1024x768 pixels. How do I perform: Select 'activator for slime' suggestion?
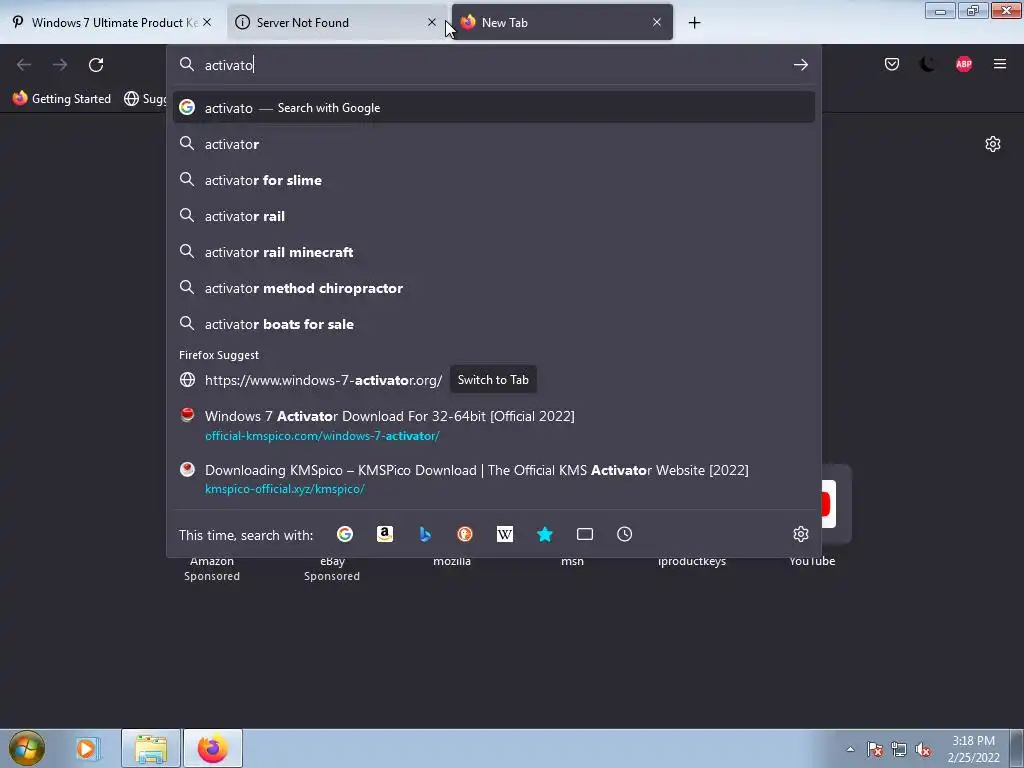(494, 180)
